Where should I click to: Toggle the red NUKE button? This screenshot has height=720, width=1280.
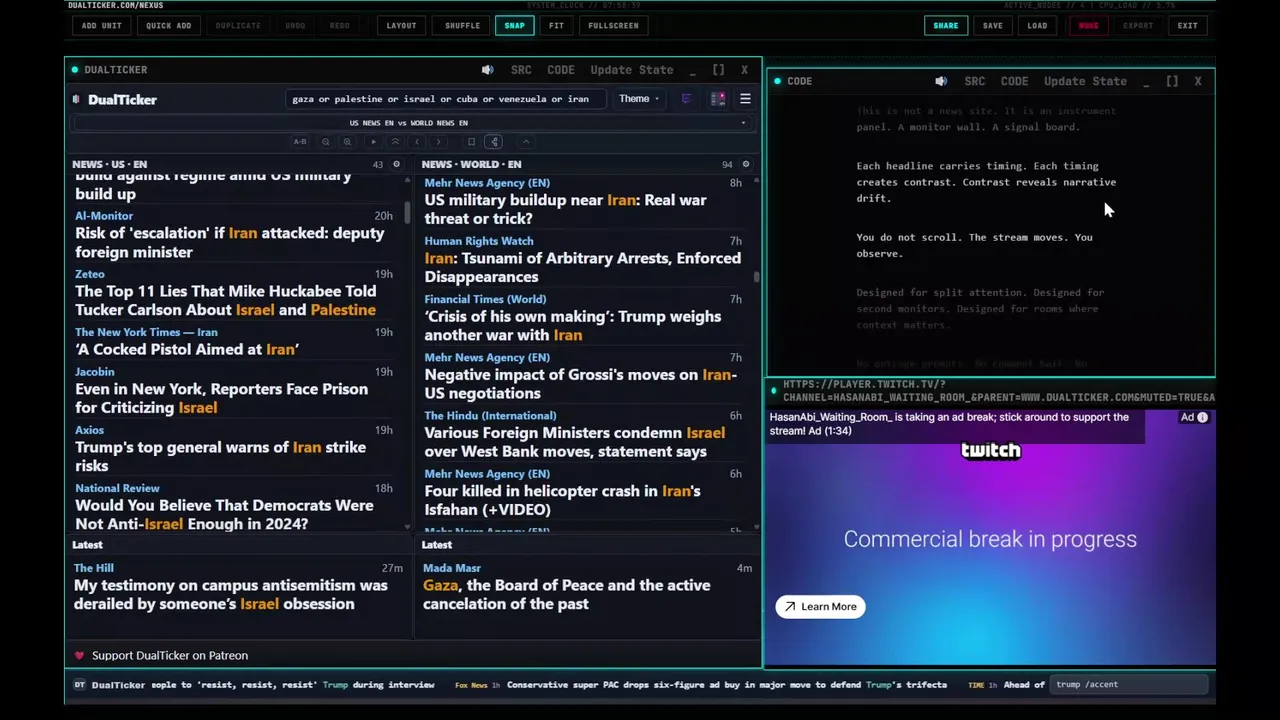click(x=1088, y=26)
